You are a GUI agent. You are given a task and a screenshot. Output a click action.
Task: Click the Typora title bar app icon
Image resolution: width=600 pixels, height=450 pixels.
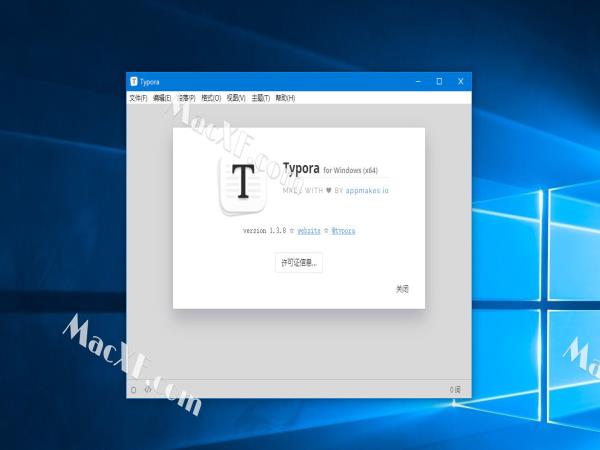pyautogui.click(x=134, y=82)
